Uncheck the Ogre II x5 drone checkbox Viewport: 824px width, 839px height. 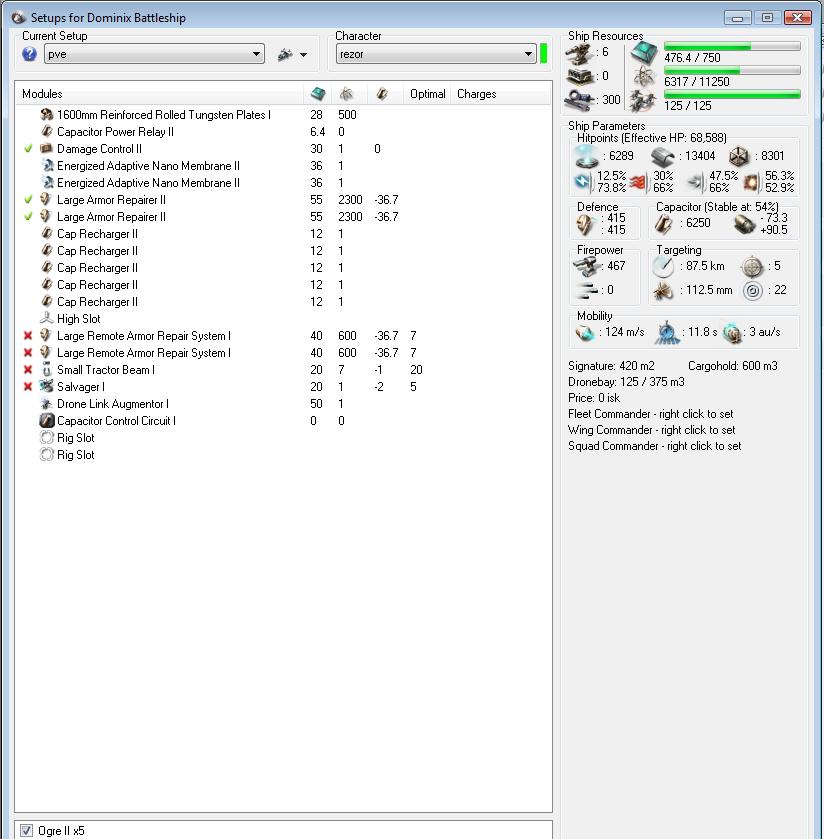pyautogui.click(x=26, y=830)
